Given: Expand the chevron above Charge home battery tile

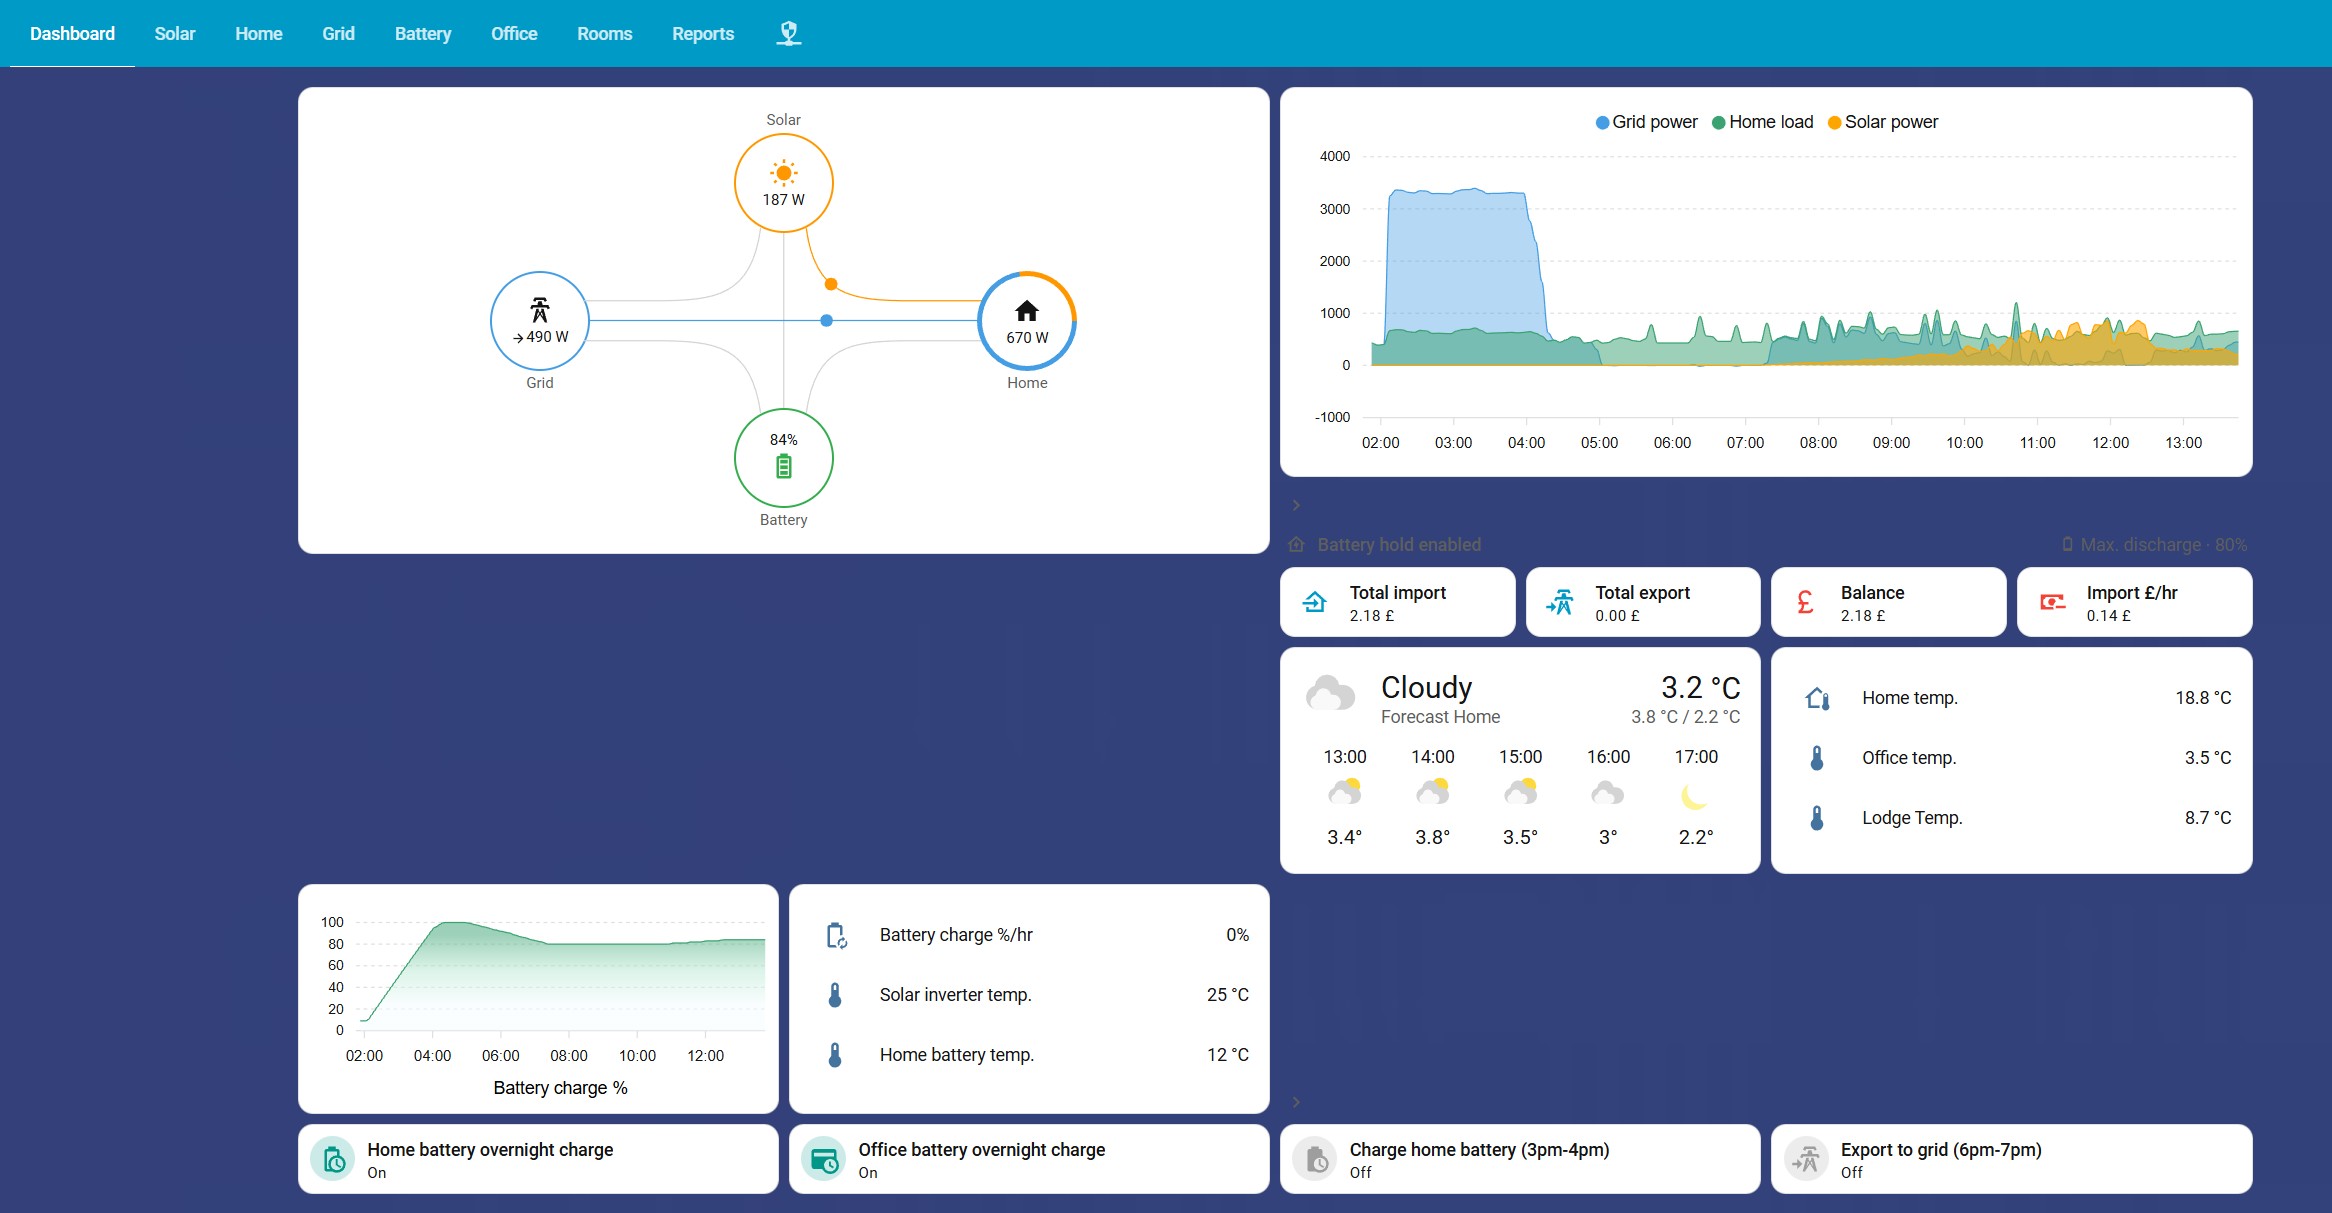Looking at the screenshot, I should point(1296,1102).
